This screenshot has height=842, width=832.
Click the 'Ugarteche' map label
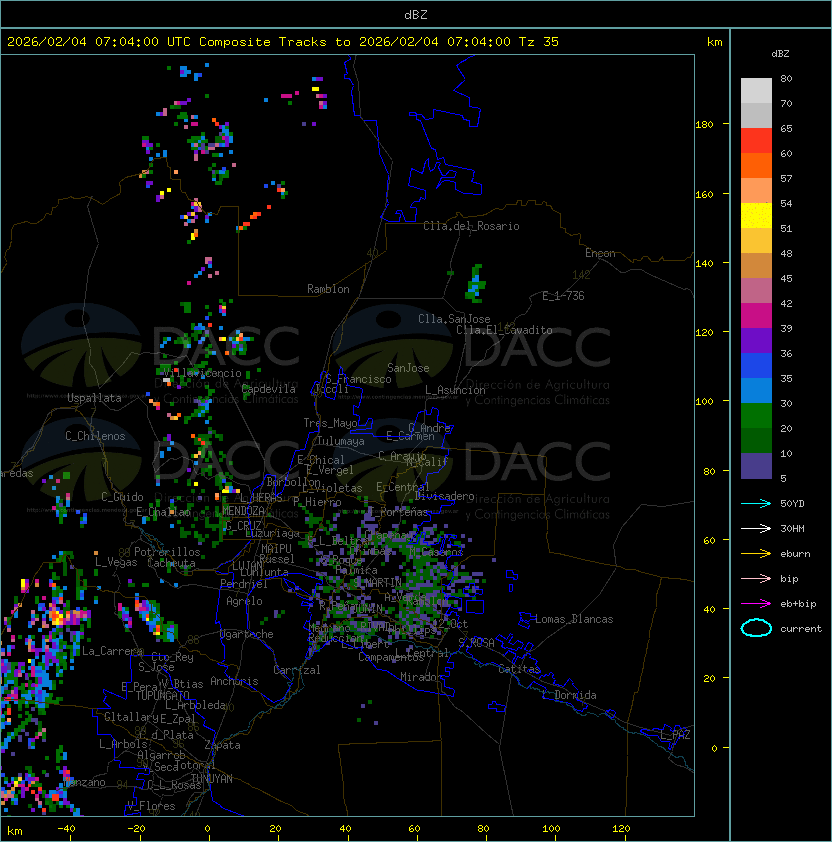click(x=247, y=634)
